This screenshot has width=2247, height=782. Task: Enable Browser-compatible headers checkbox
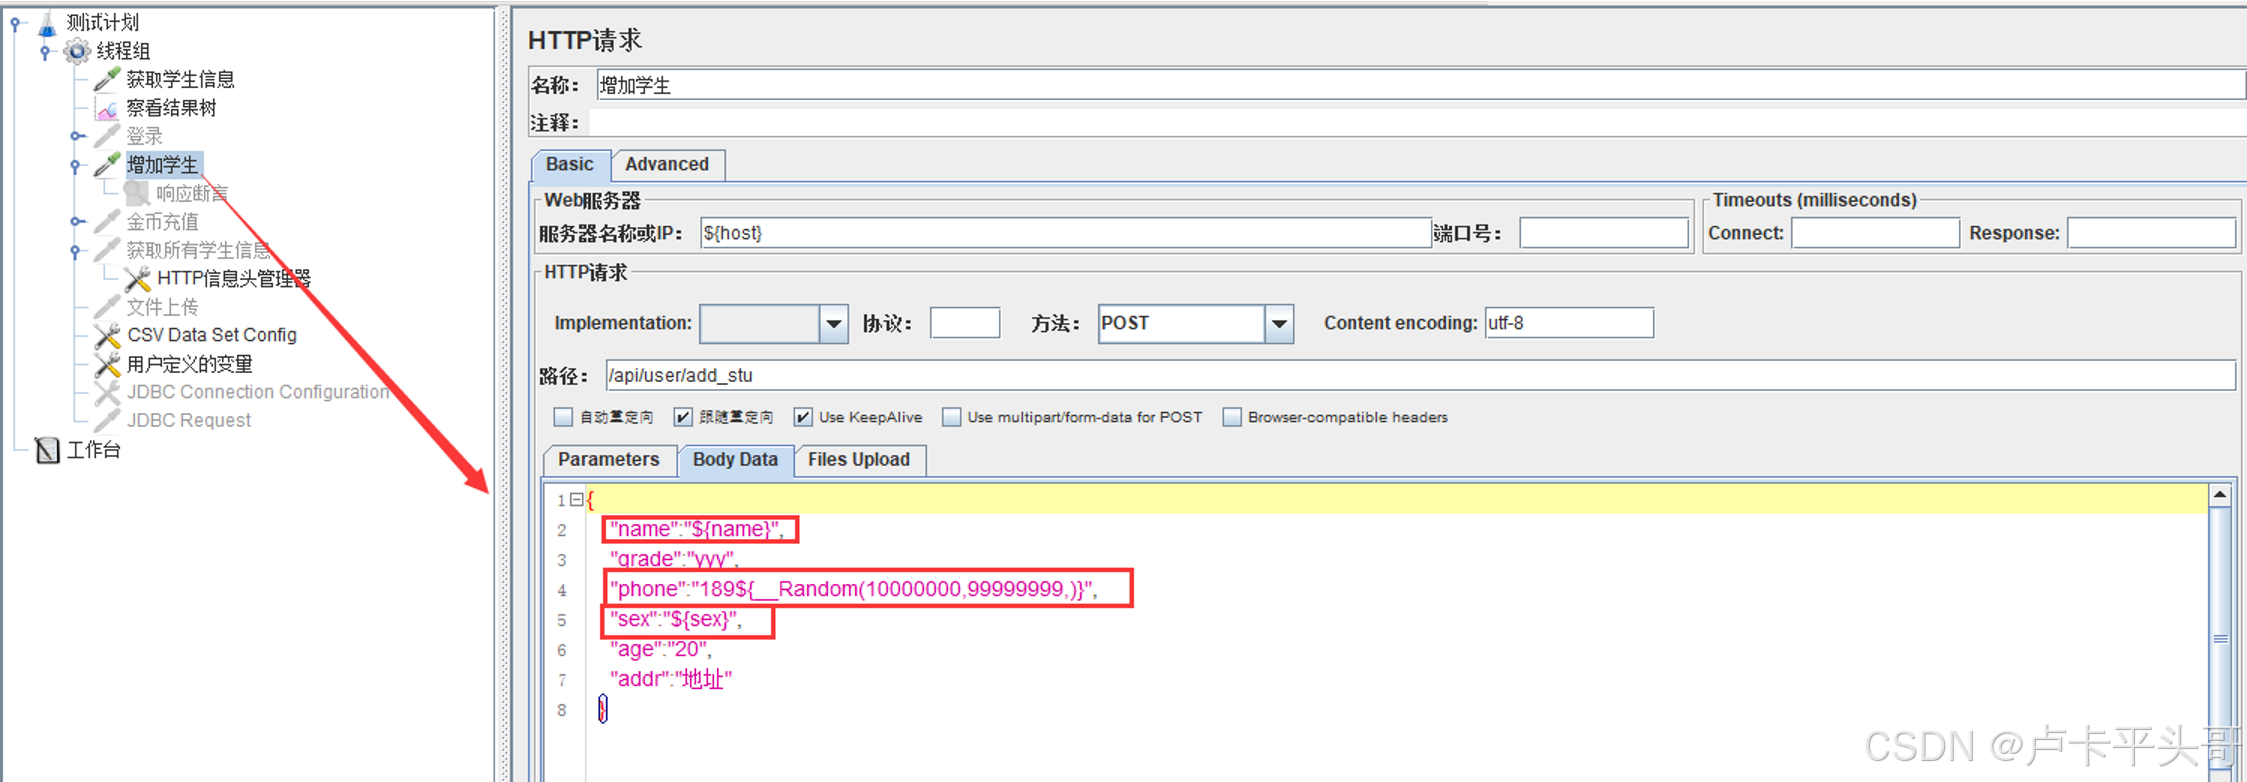pyautogui.click(x=1232, y=417)
